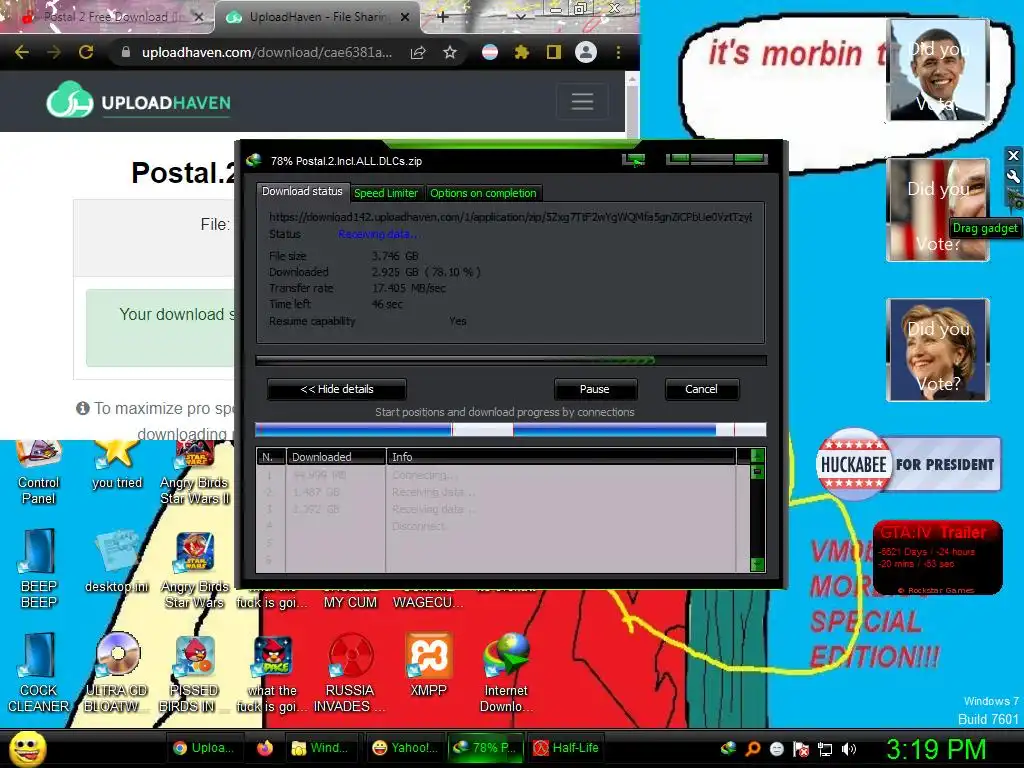This screenshot has height=768, width=1024.
Task: Expand the UploadHaven hamburger navigation menu
Action: [x=582, y=101]
